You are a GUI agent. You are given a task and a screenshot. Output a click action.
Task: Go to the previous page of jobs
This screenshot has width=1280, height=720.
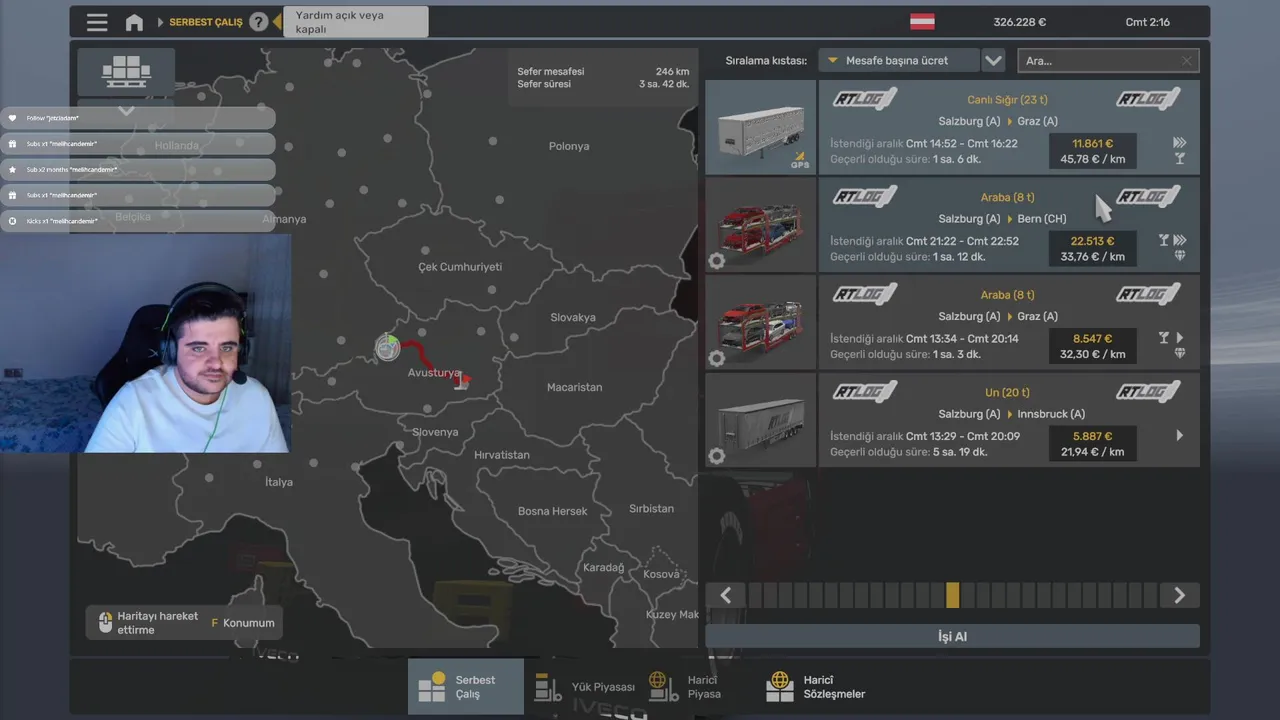pyautogui.click(x=726, y=595)
